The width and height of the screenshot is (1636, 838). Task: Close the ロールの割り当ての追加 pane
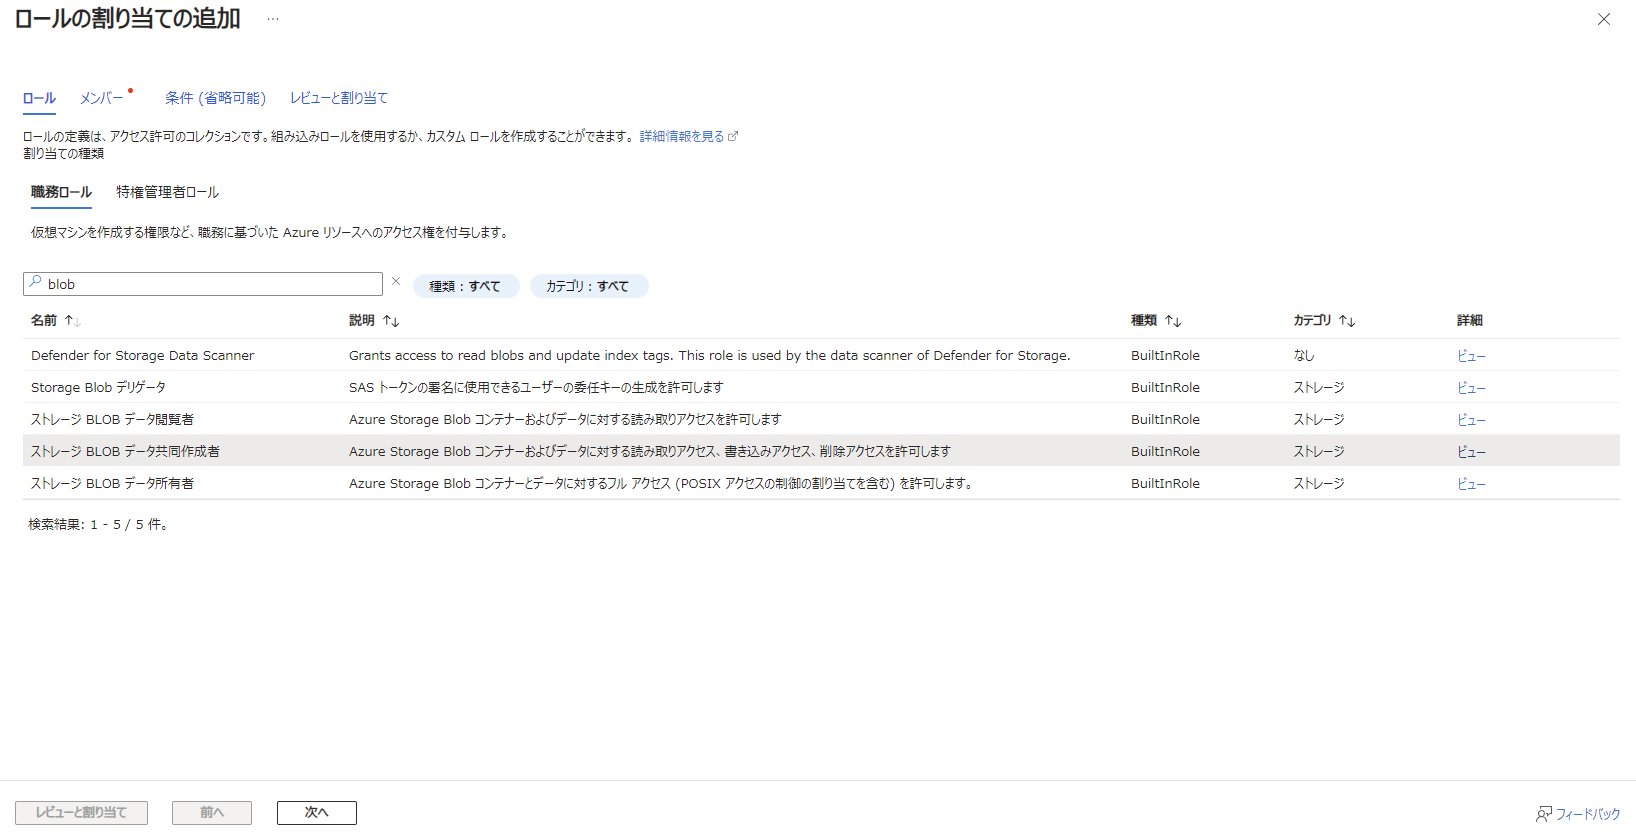pos(1604,19)
